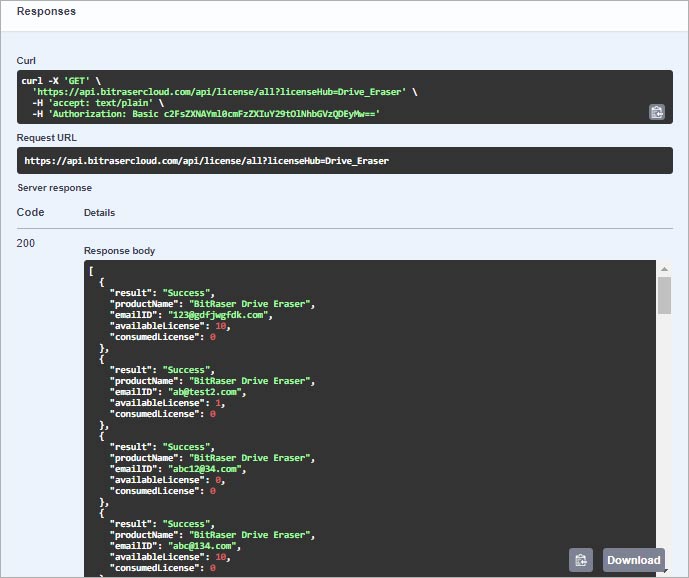Screen dimensions: 689x578
Task: Click the response body scrollbar thumb
Action: click(664, 295)
